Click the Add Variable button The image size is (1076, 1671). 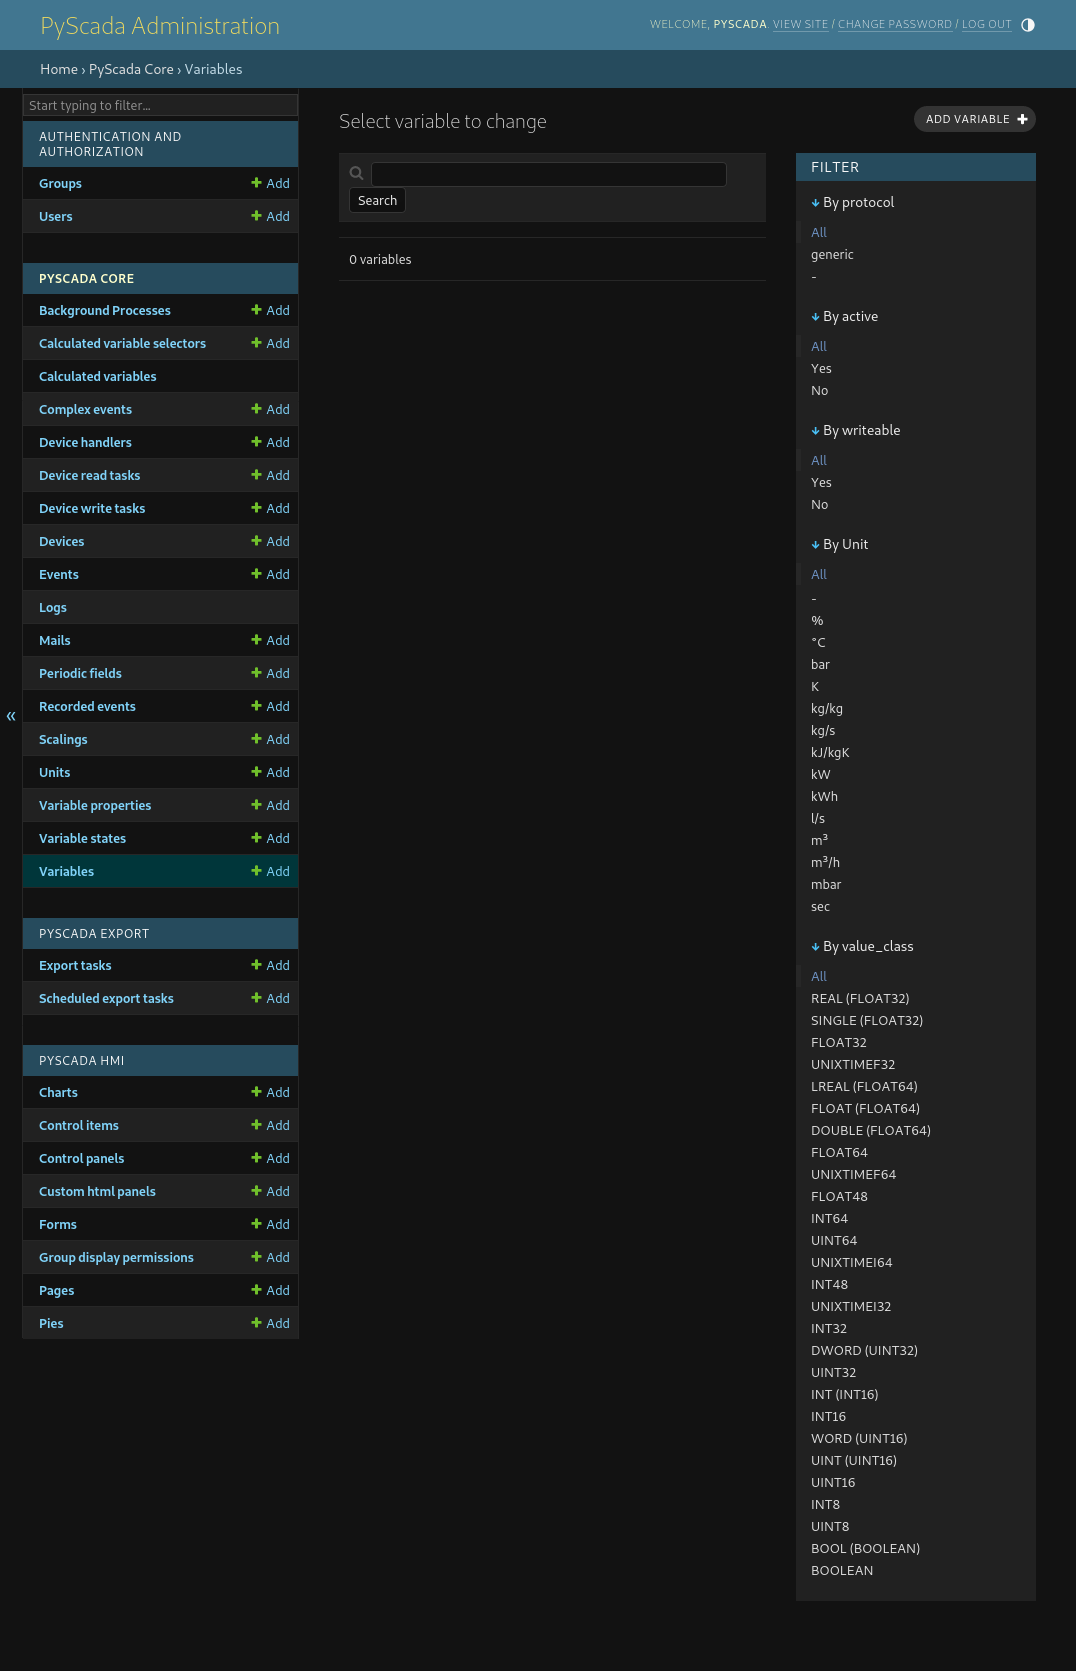pyautogui.click(x=975, y=119)
